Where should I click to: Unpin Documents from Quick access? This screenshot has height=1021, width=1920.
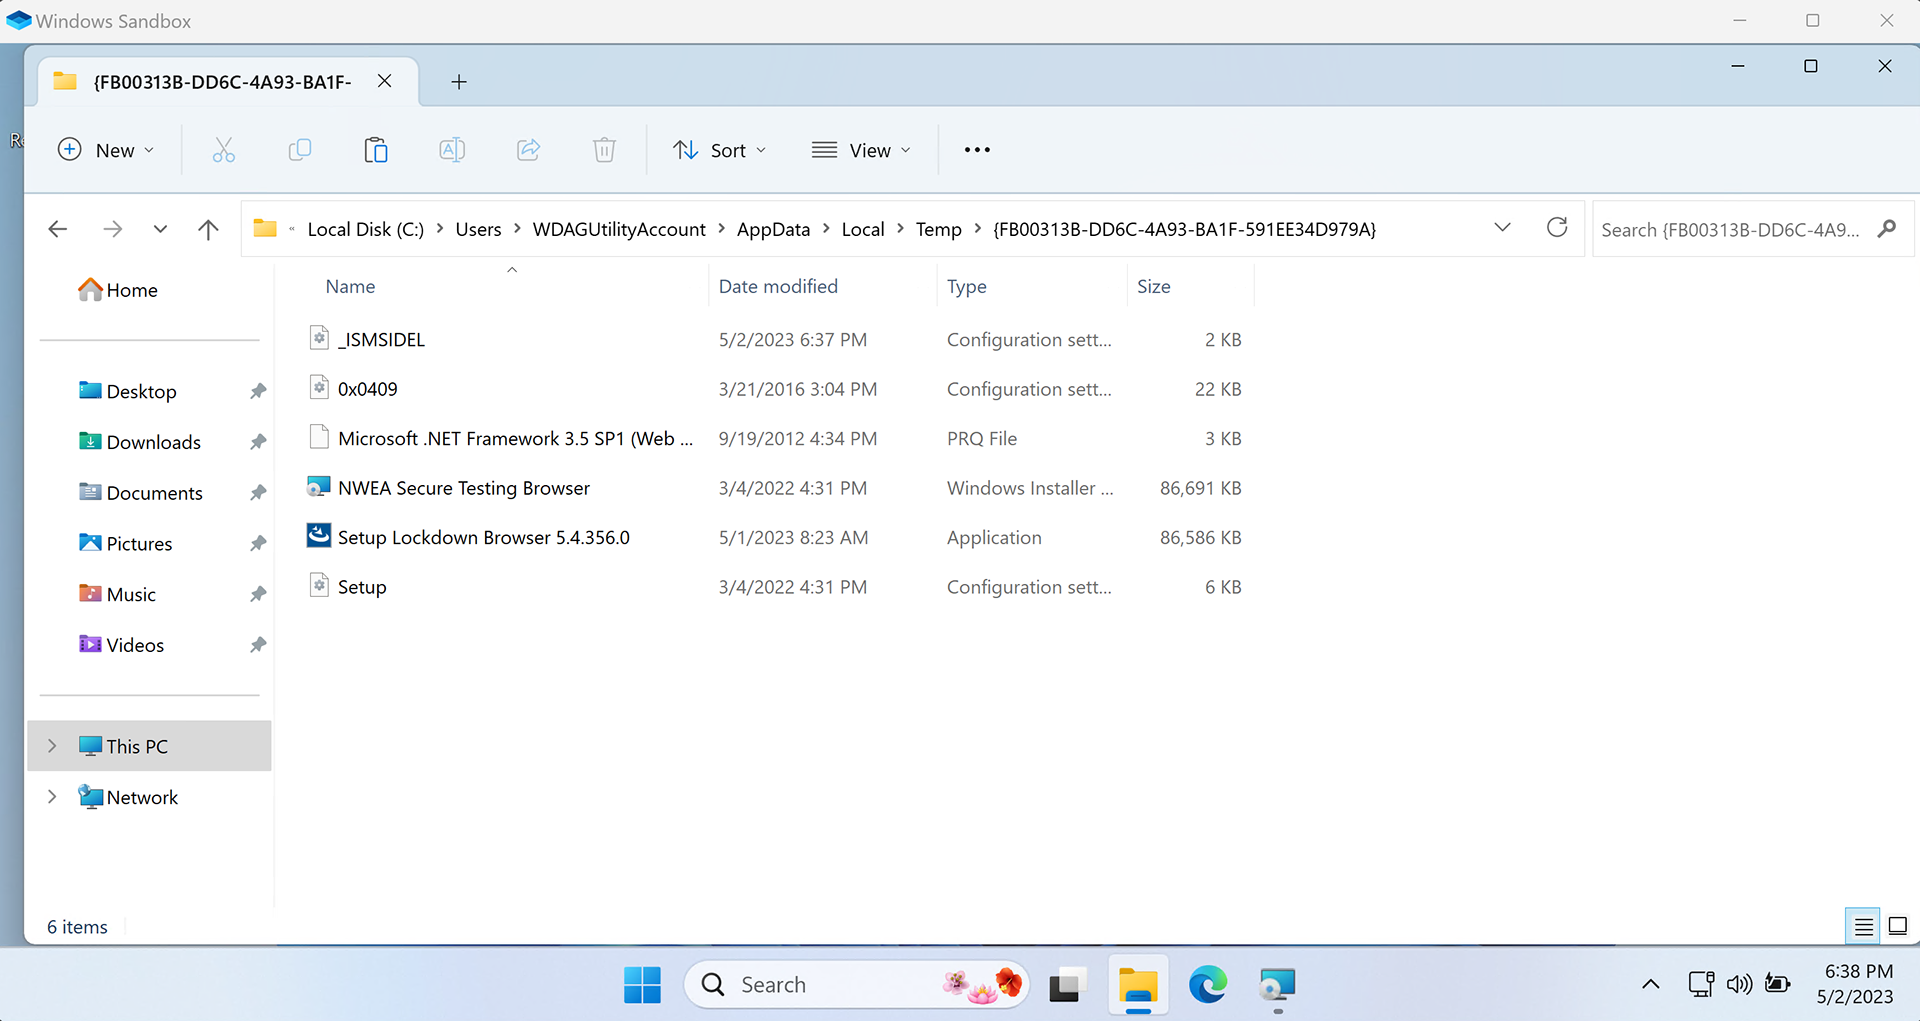tap(258, 493)
